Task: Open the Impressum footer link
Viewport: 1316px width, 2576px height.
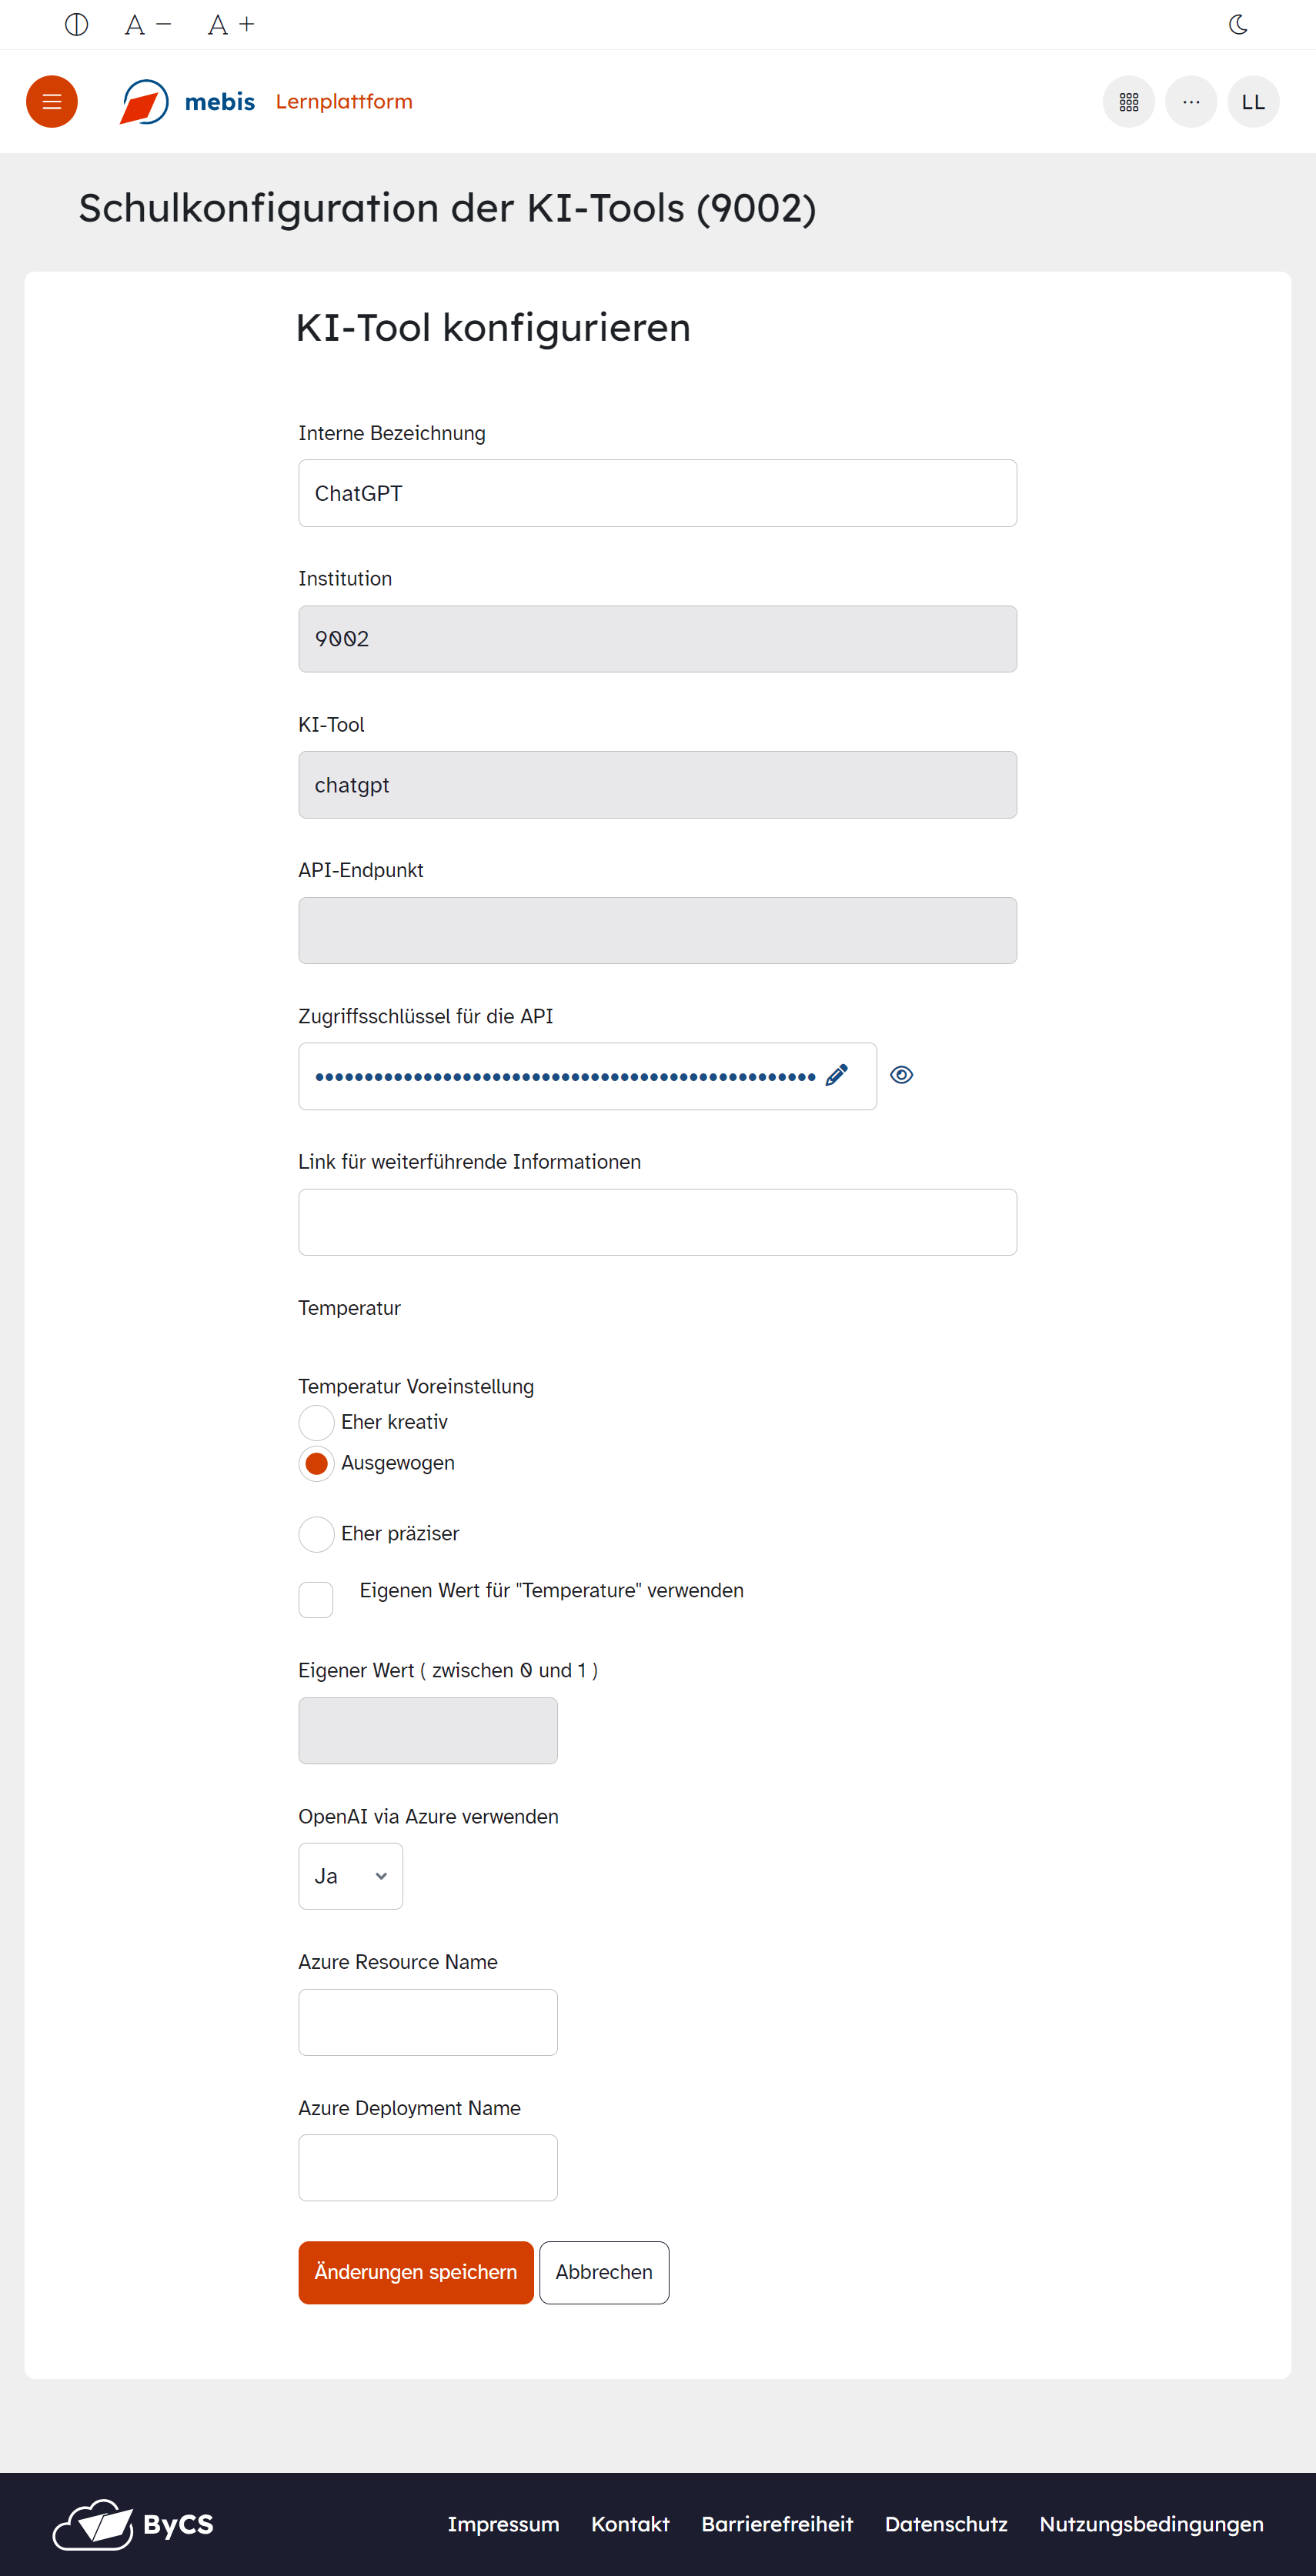Action: 503,2524
